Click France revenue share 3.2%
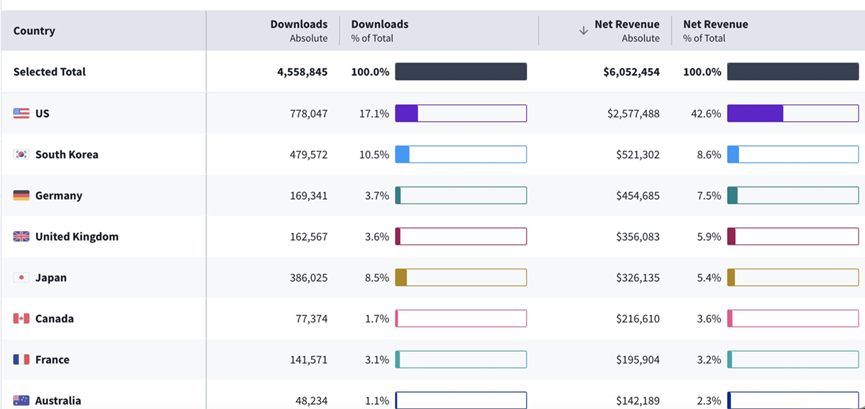Screen dimensions: 865x409 [709, 360]
